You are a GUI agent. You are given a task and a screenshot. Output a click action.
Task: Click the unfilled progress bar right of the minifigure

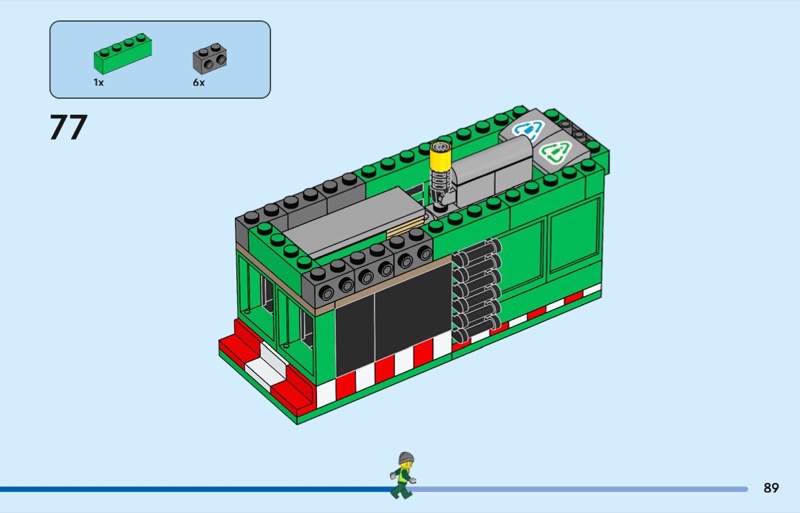tap(580, 489)
